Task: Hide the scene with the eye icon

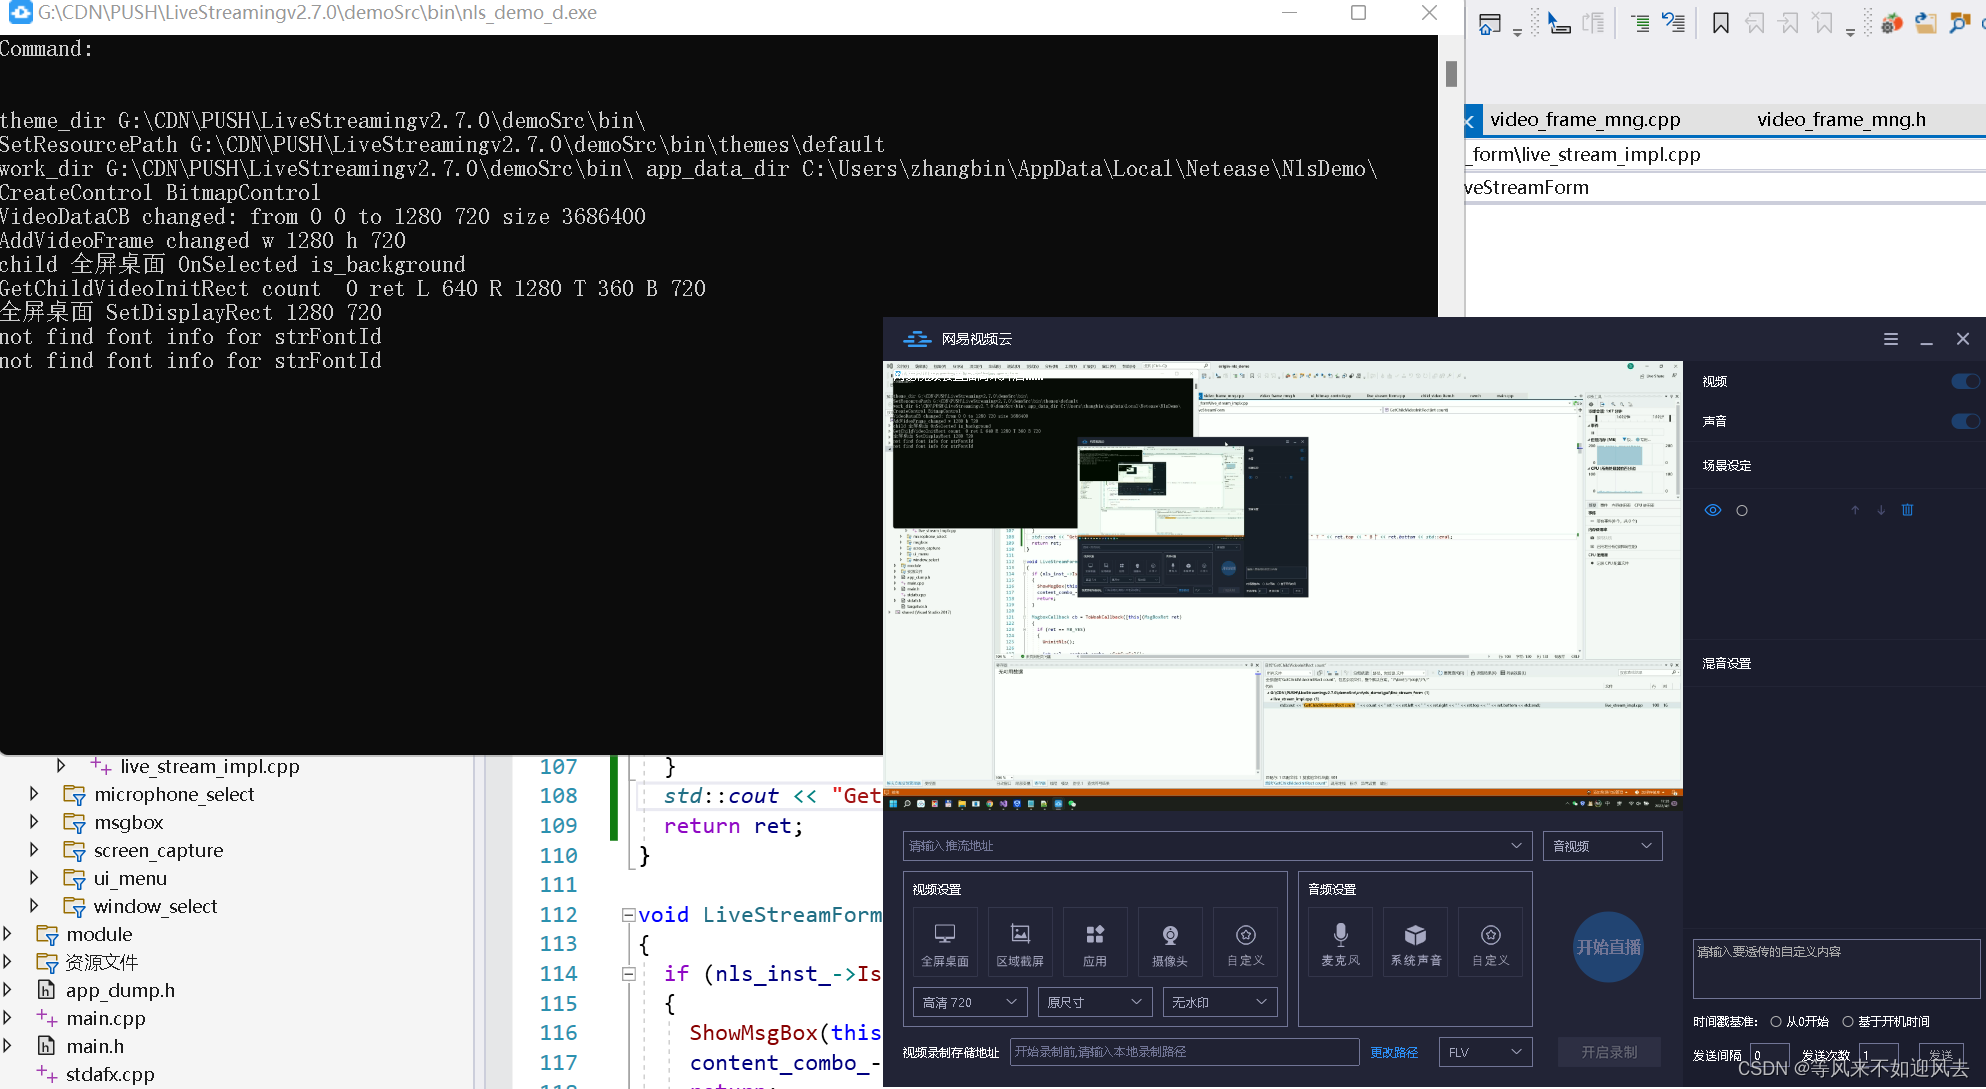Action: 1713,510
